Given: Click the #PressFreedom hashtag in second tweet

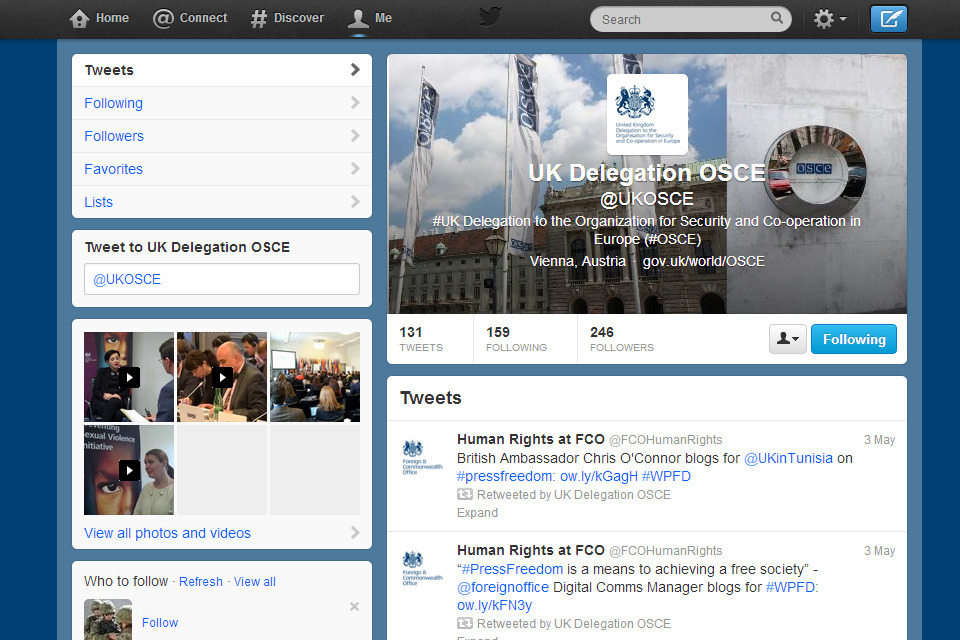Looking at the screenshot, I should point(512,569).
